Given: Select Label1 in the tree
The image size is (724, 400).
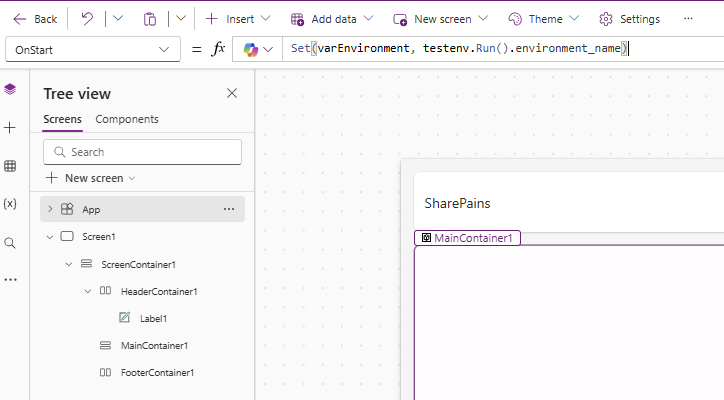Looking at the screenshot, I should [x=153, y=319].
